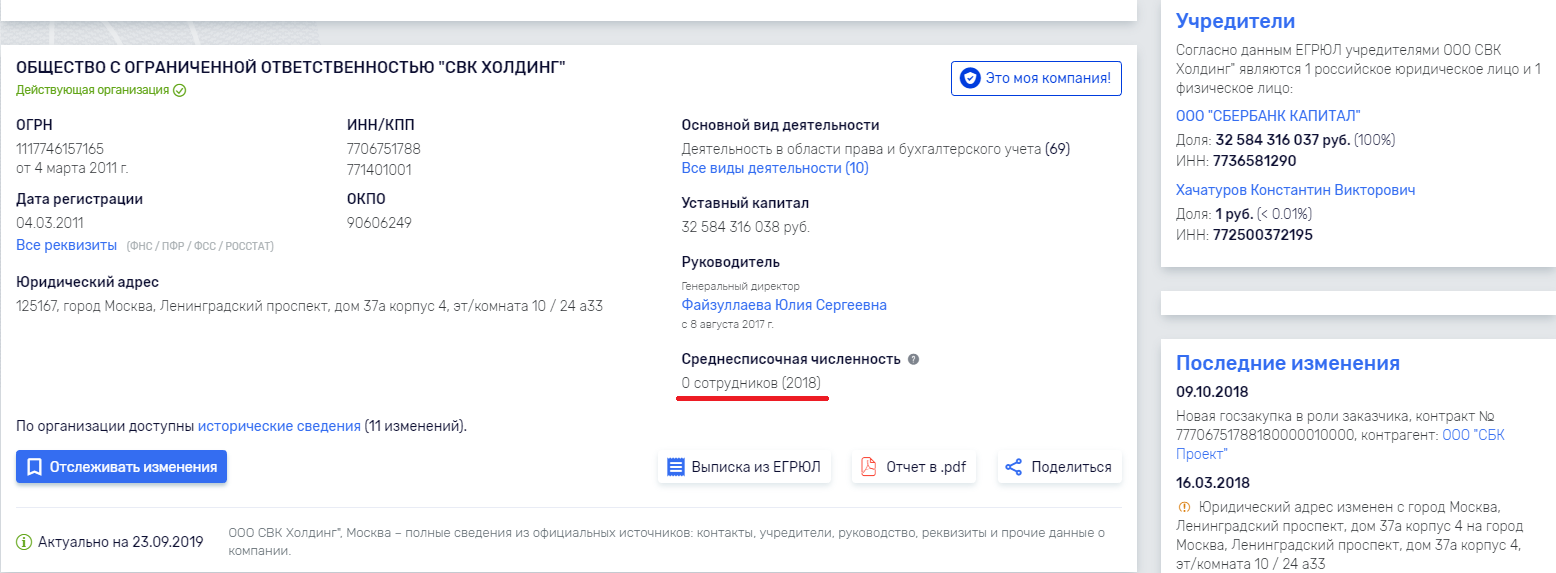The height and width of the screenshot is (573, 1556).
Task: Open 'исторические сведения' link
Action: pyautogui.click(x=279, y=426)
